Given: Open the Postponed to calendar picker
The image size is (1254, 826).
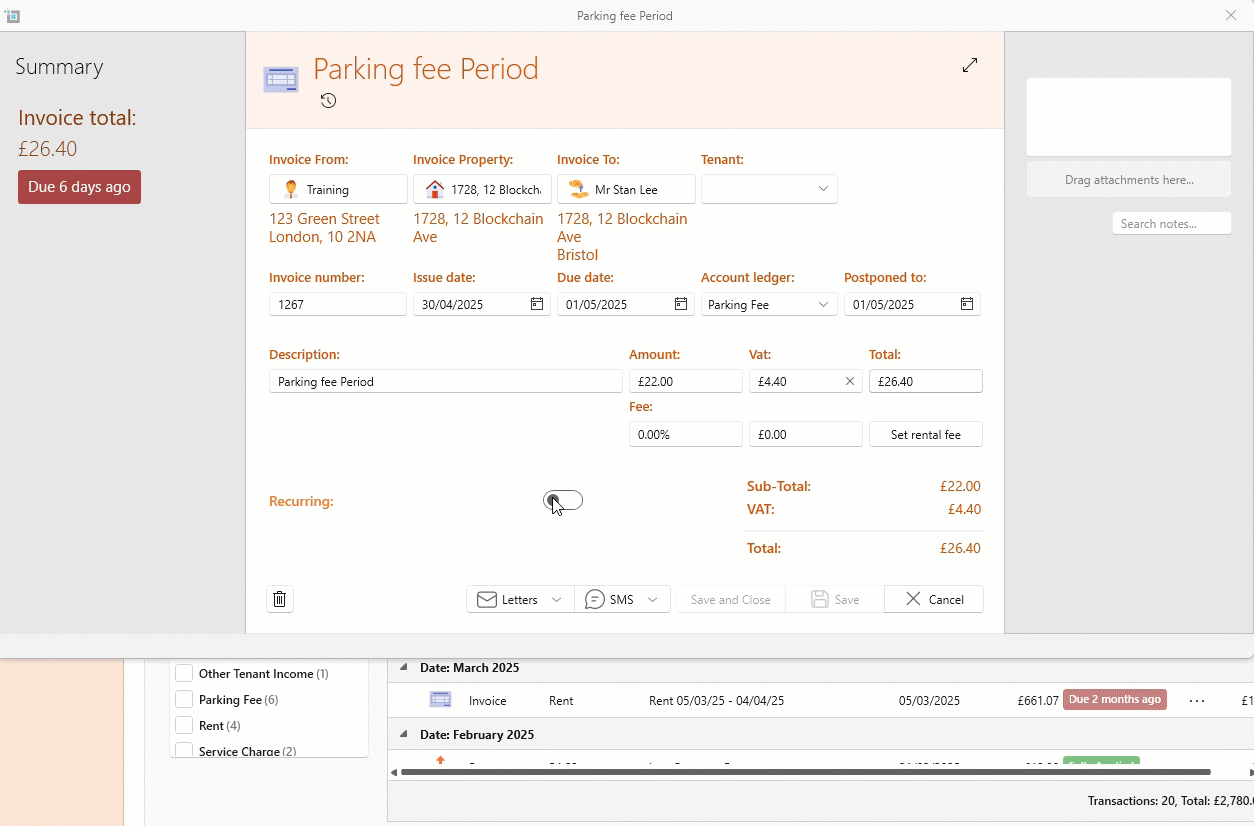Looking at the screenshot, I should tap(967, 304).
